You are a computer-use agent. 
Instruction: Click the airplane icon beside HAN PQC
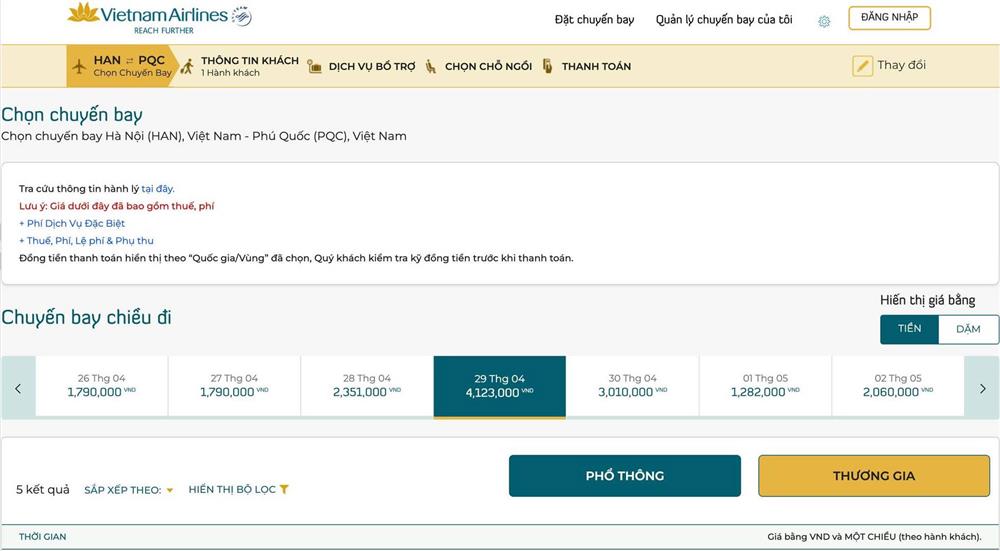[79, 67]
